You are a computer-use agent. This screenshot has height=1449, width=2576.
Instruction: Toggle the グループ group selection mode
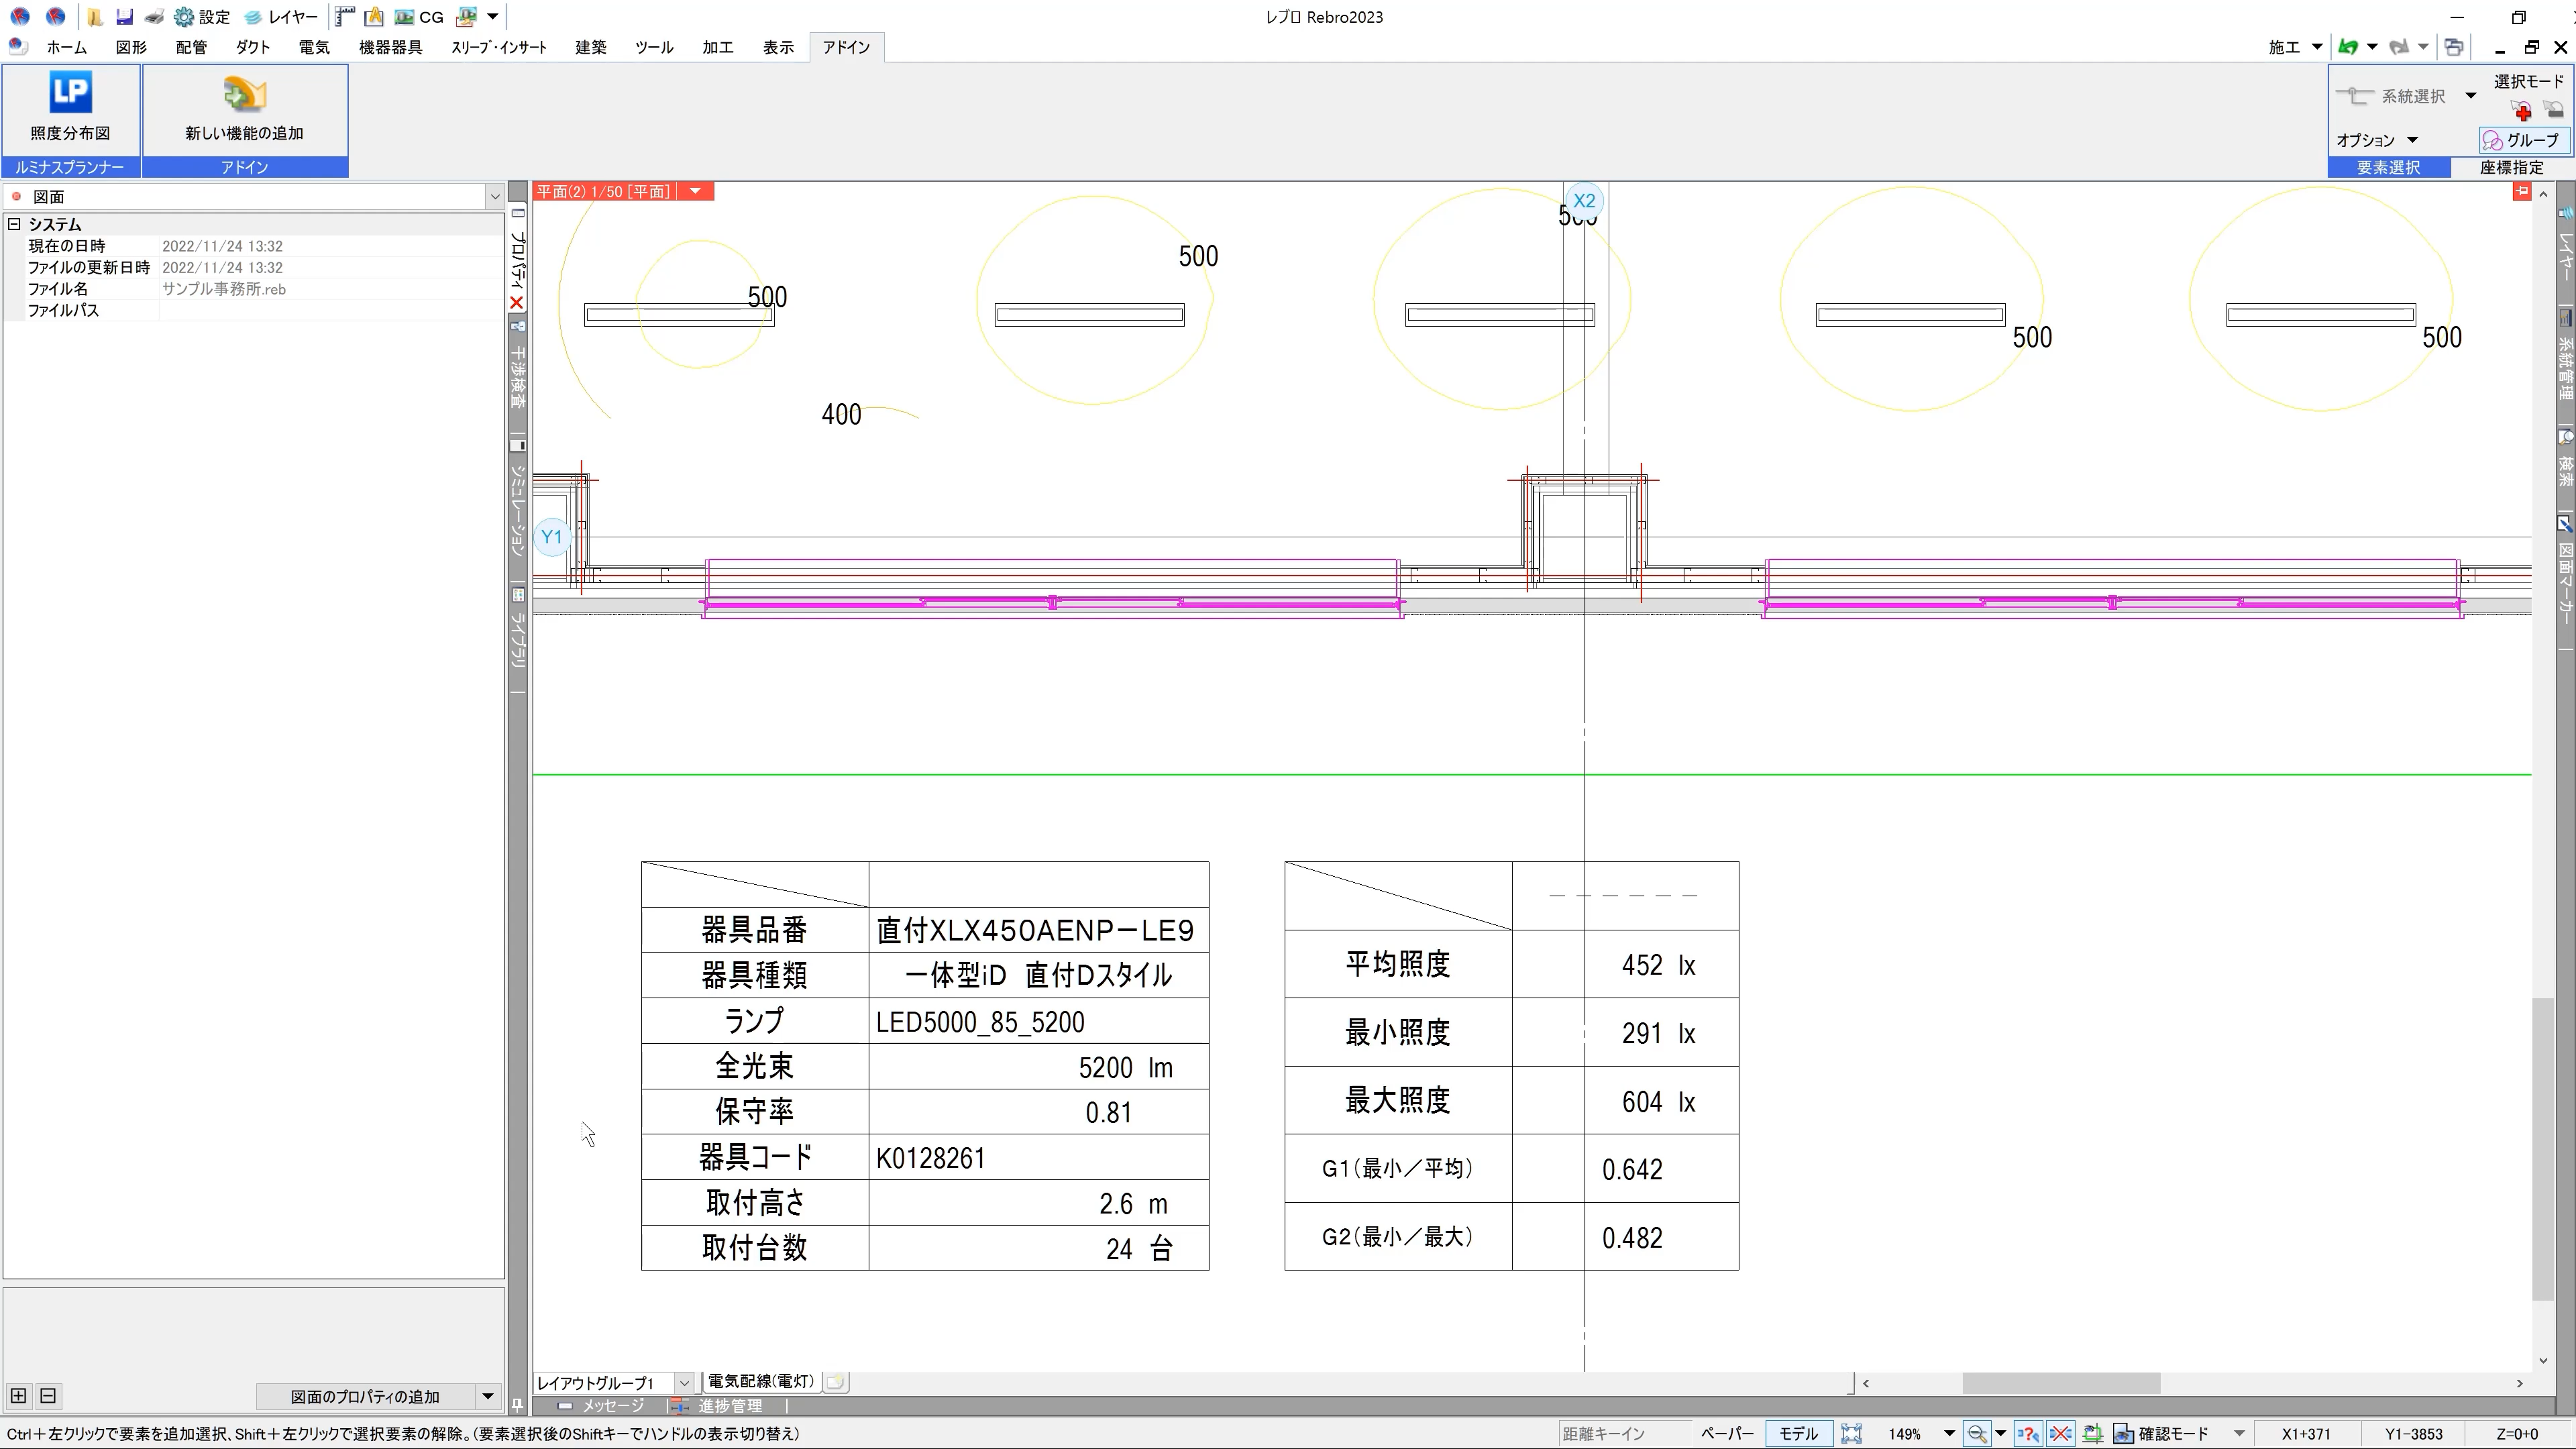pyautogui.click(x=2522, y=140)
